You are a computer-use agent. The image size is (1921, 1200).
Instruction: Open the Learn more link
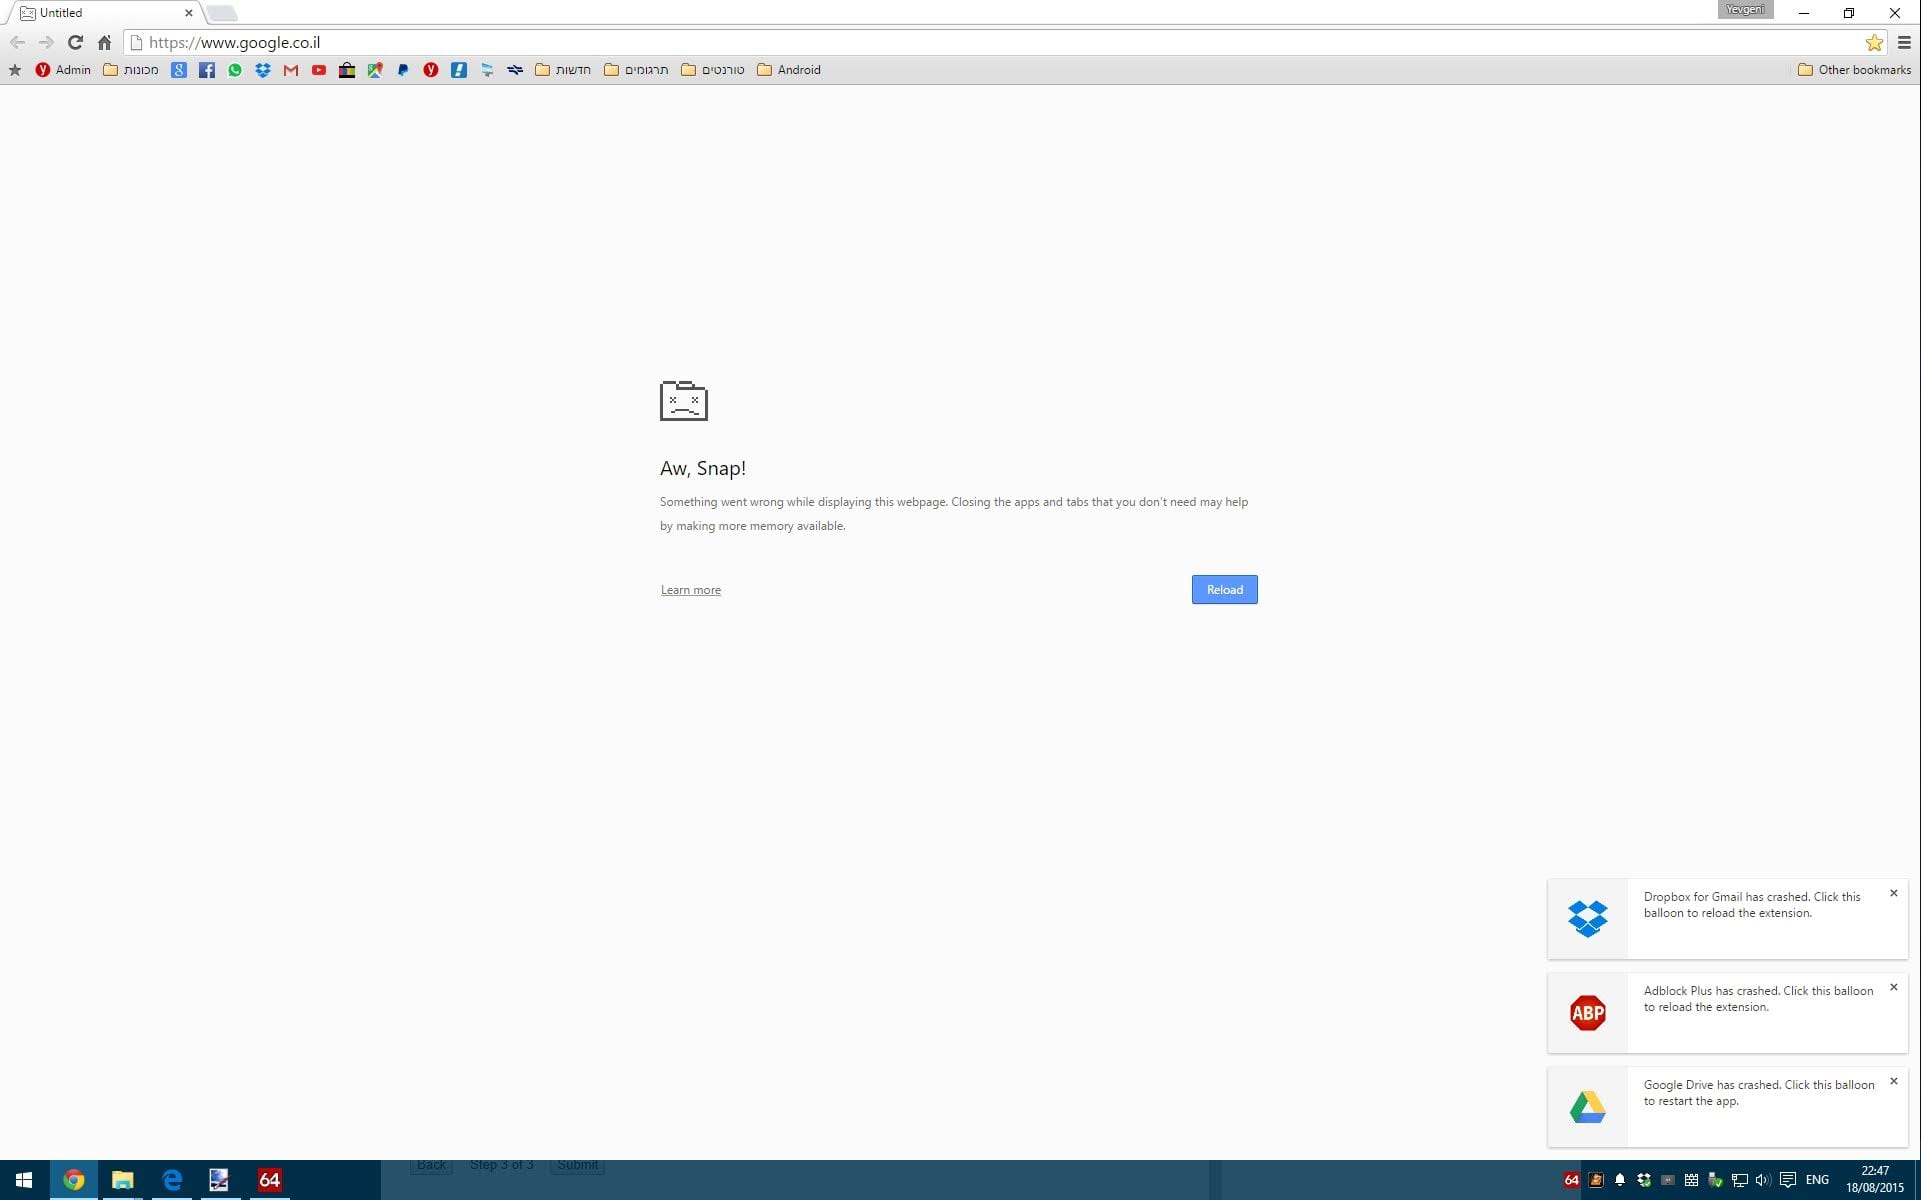tap(690, 590)
